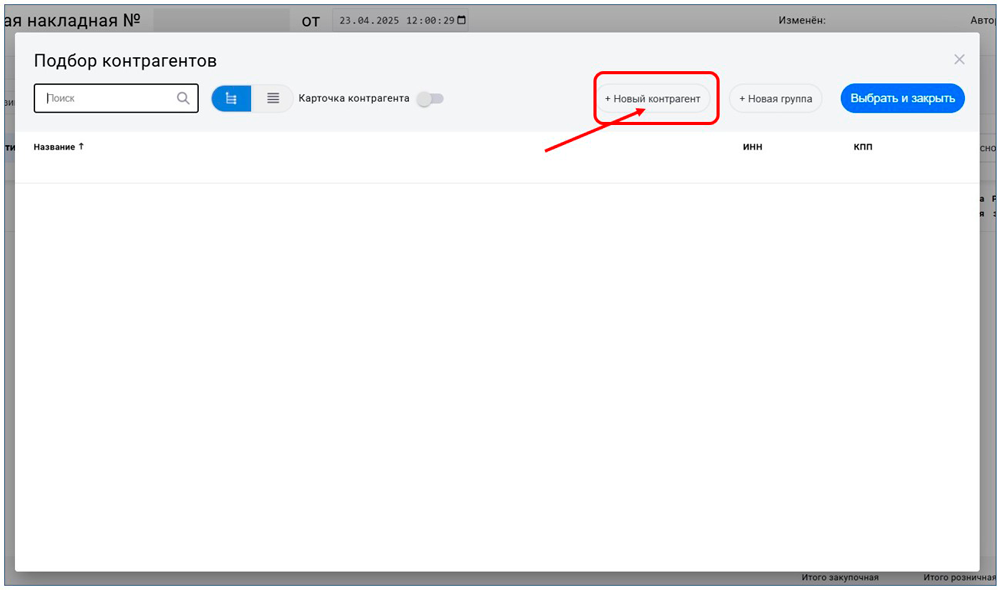
Task: Click the ИНН column header
Action: [x=753, y=147]
